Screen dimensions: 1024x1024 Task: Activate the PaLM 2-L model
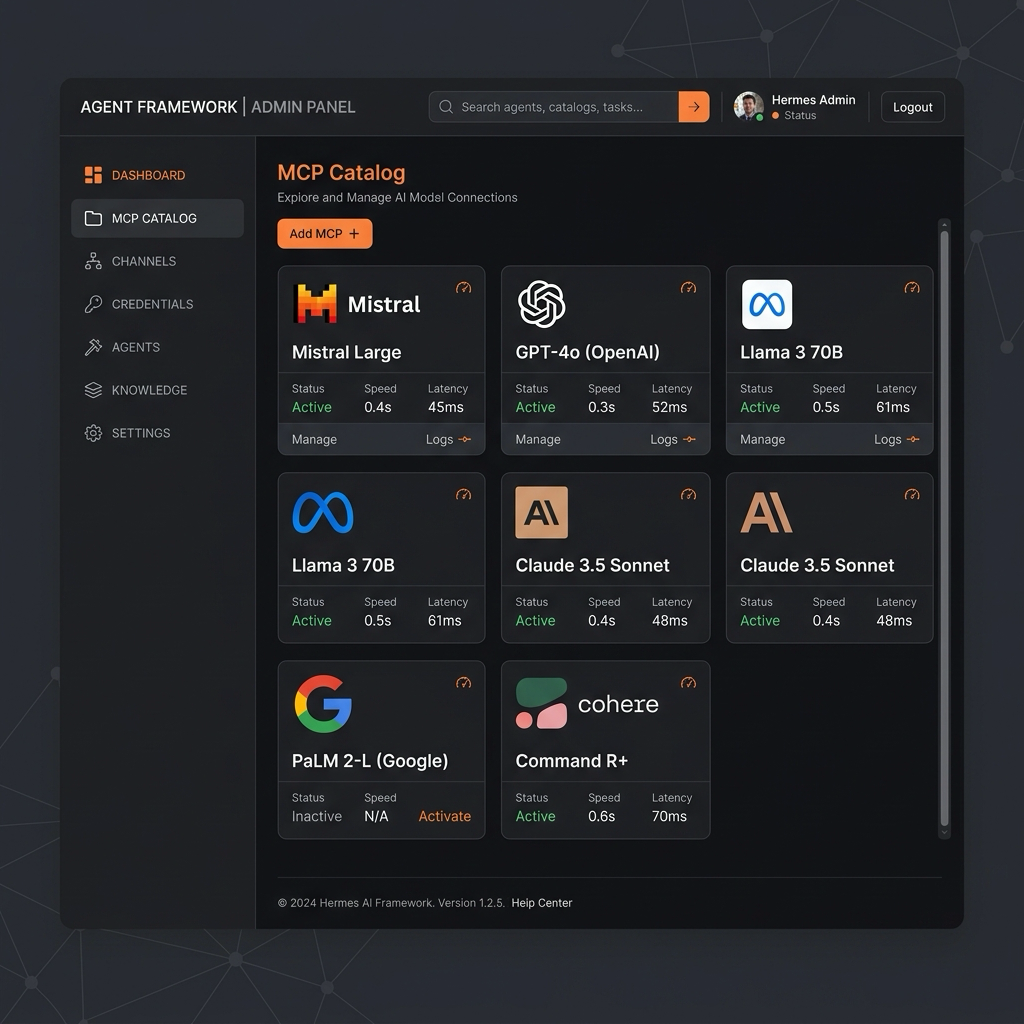tap(445, 816)
